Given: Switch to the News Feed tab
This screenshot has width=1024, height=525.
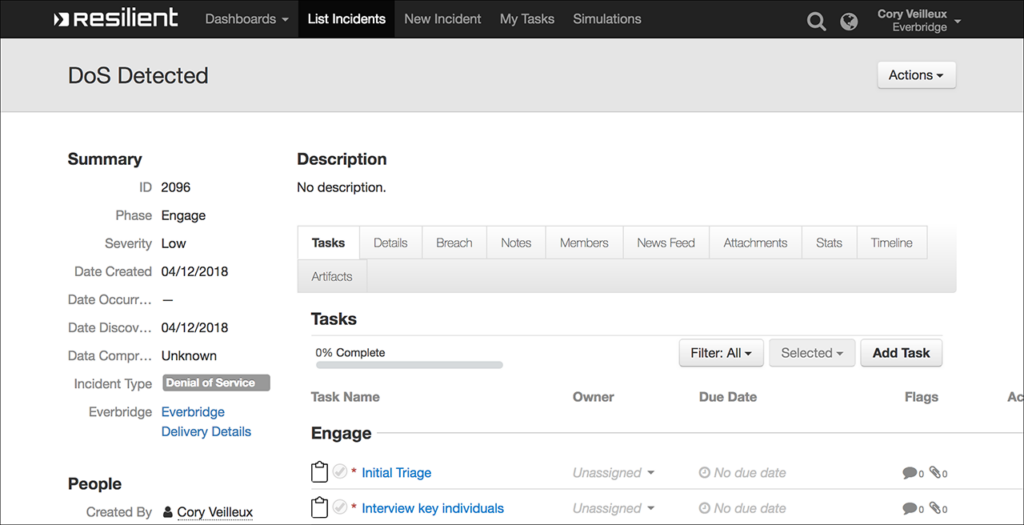Looking at the screenshot, I should [666, 243].
